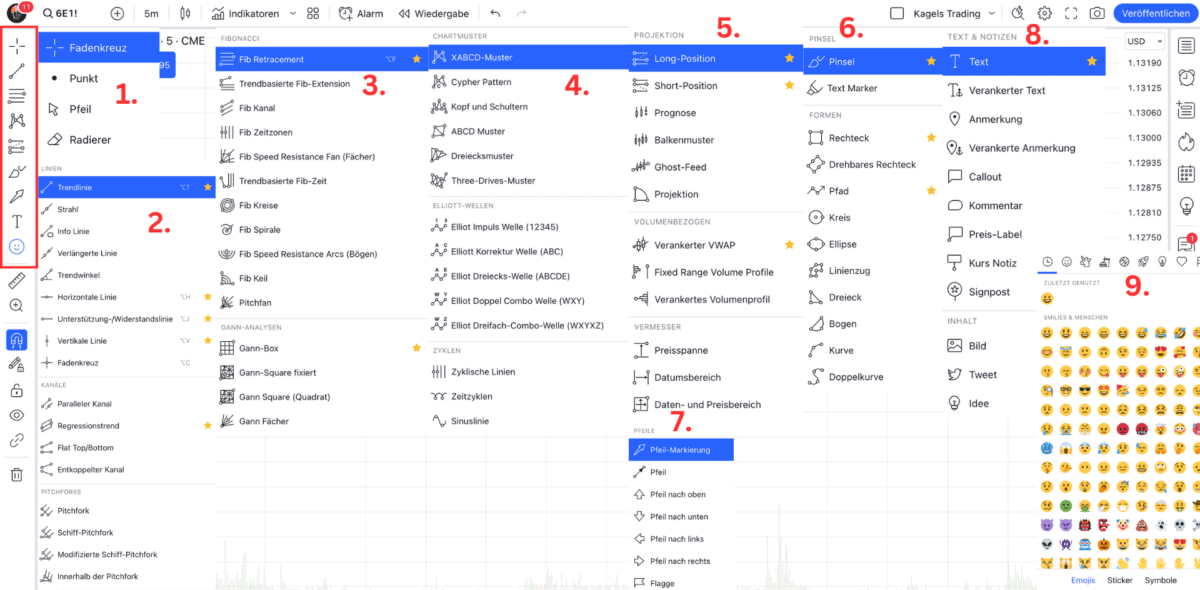
Task: Switch to the Sticker tab in the emoji panel
Action: tap(1120, 579)
